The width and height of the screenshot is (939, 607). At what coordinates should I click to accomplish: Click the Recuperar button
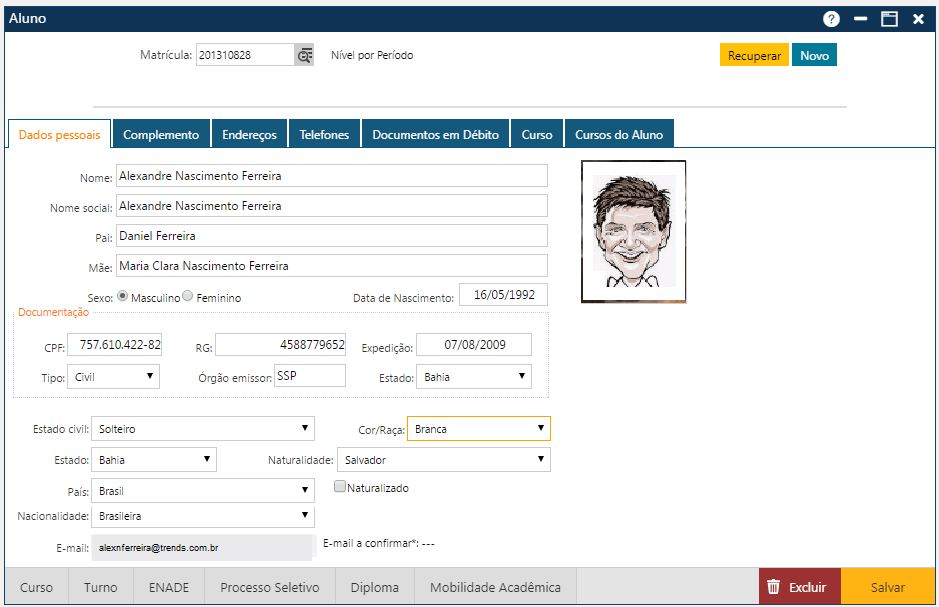(754, 56)
